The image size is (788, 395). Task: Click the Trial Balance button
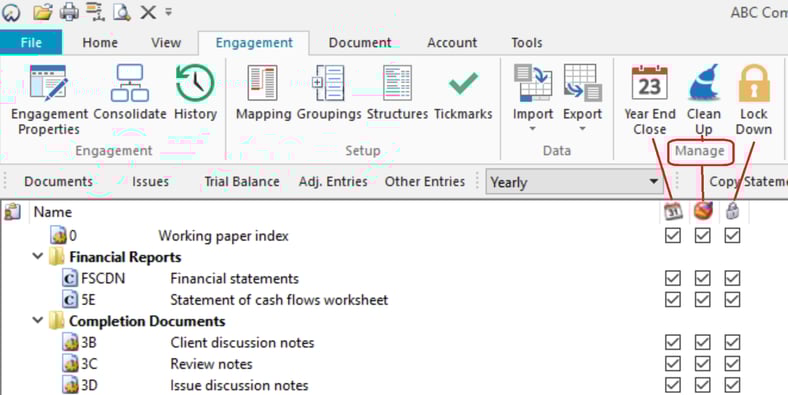(242, 181)
